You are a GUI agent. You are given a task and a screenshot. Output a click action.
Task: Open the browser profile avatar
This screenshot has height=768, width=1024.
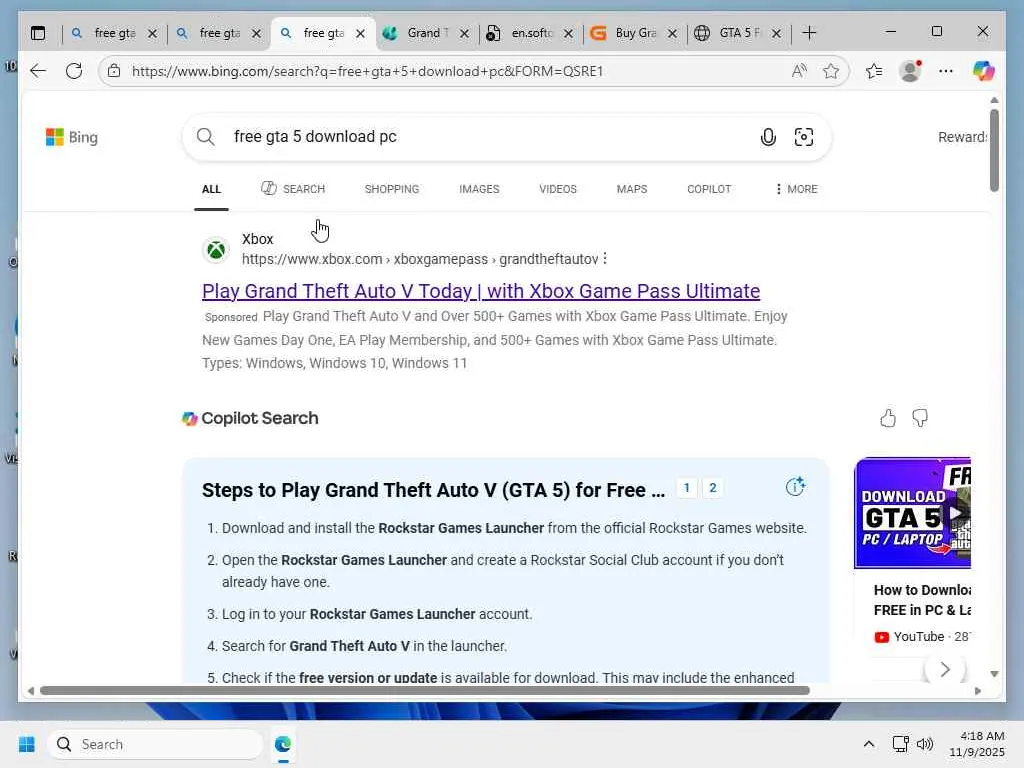point(910,71)
